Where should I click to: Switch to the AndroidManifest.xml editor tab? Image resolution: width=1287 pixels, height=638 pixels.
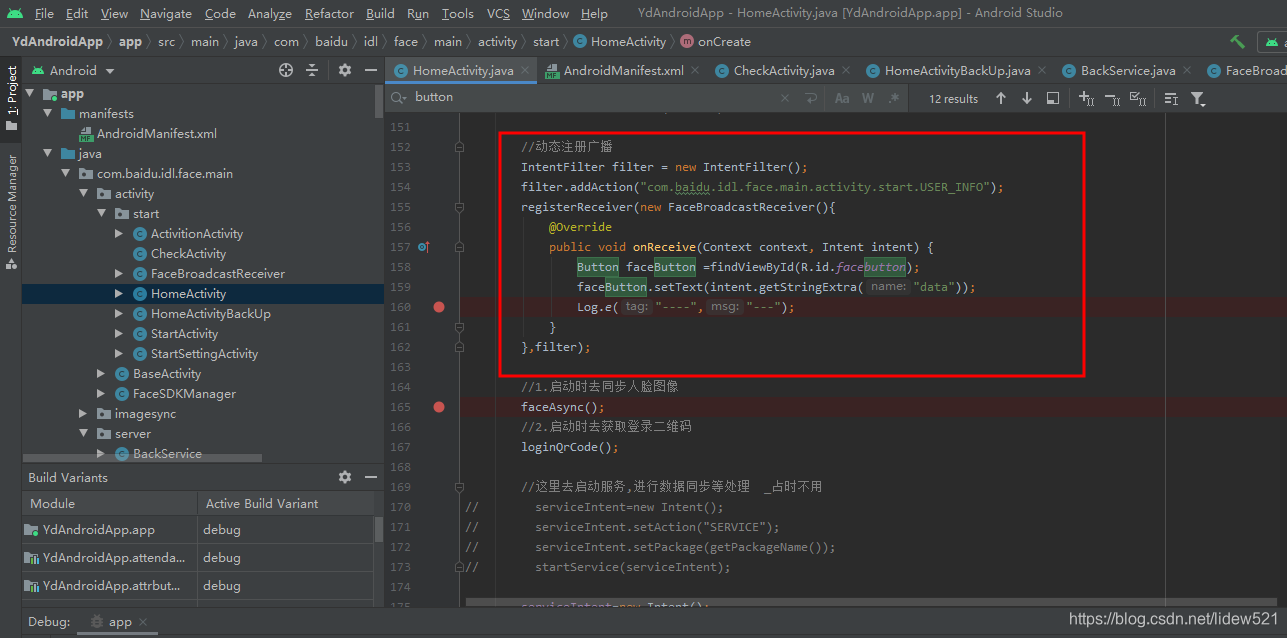(623, 71)
